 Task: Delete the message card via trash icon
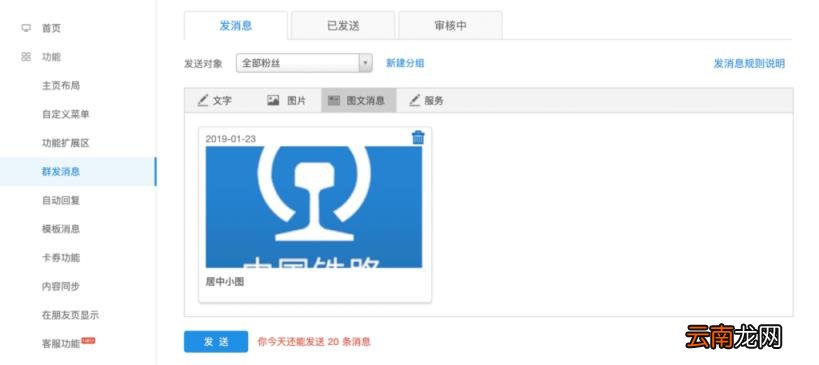tap(418, 137)
